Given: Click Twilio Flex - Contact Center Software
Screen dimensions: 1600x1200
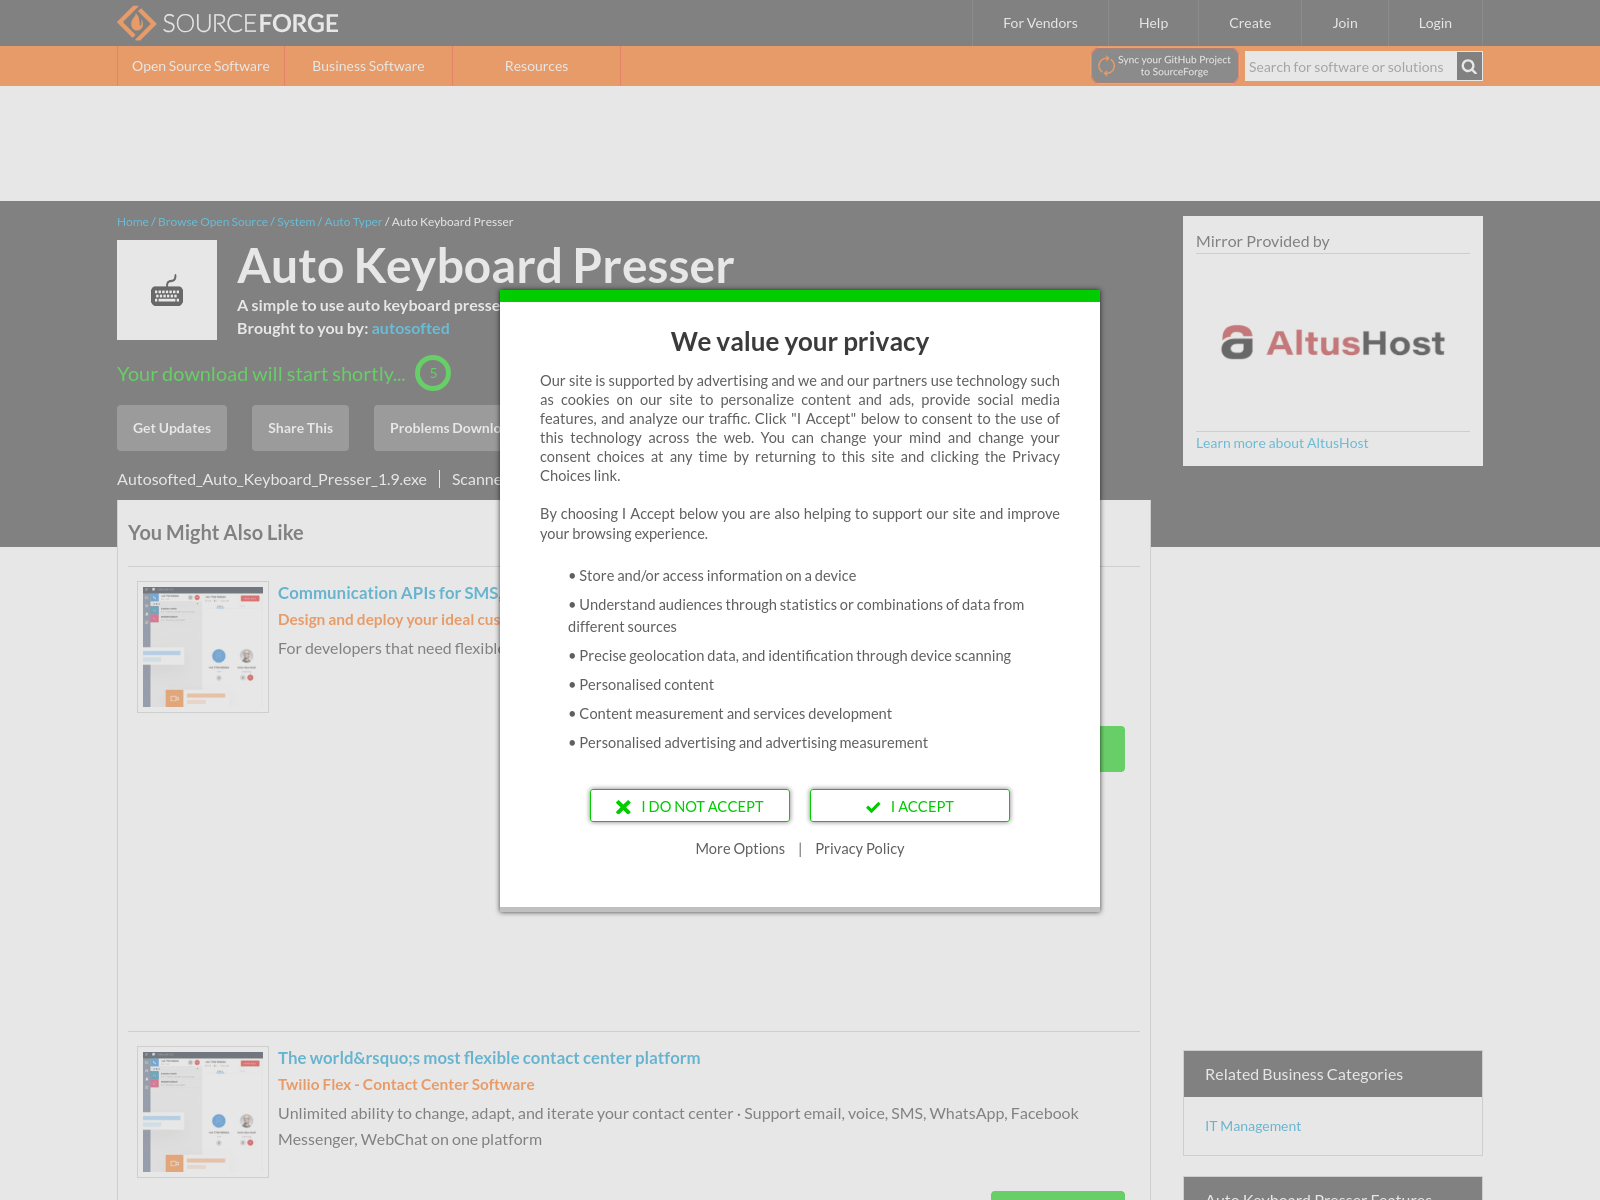Looking at the screenshot, I should [406, 1085].
